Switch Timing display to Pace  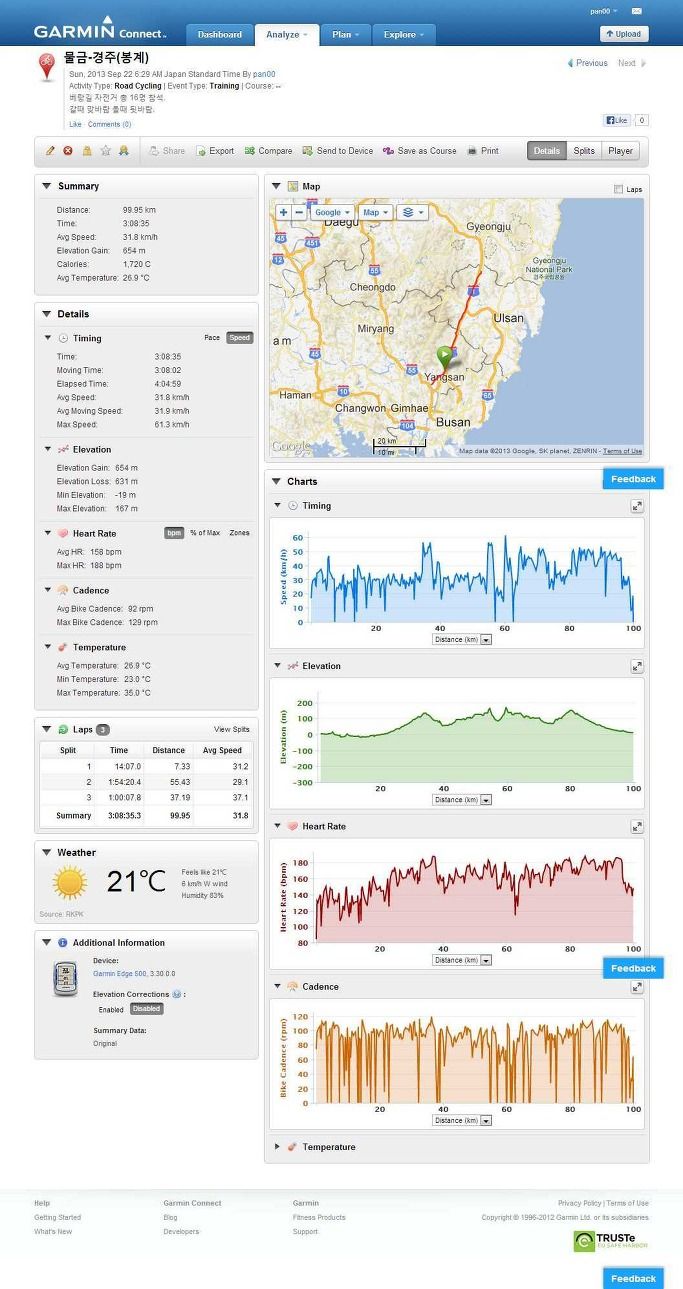(212, 338)
